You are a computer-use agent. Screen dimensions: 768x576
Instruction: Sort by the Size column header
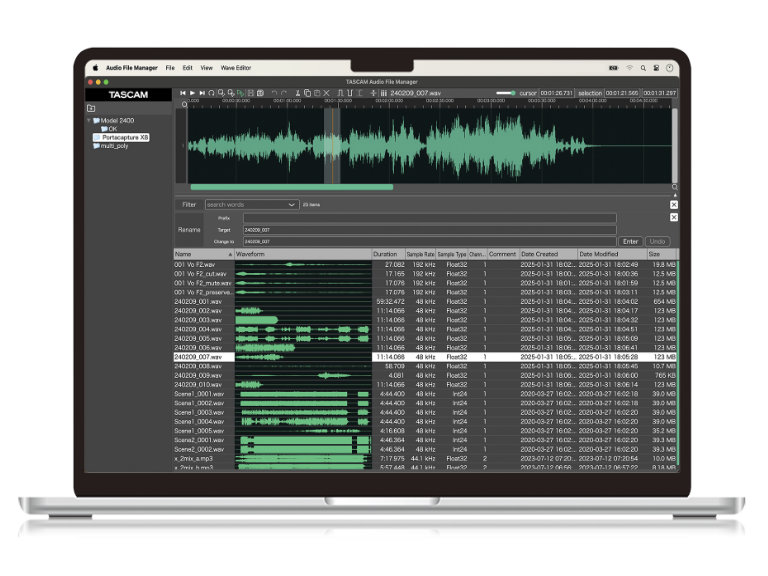[x=662, y=254]
